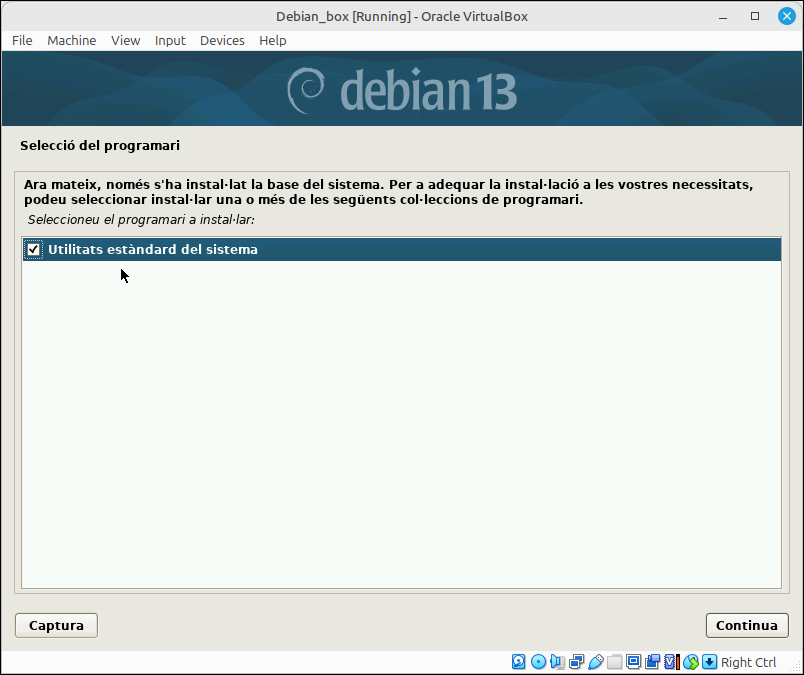This screenshot has height=675, width=804.
Task: Open the audio settings status icon
Action: [x=557, y=662]
